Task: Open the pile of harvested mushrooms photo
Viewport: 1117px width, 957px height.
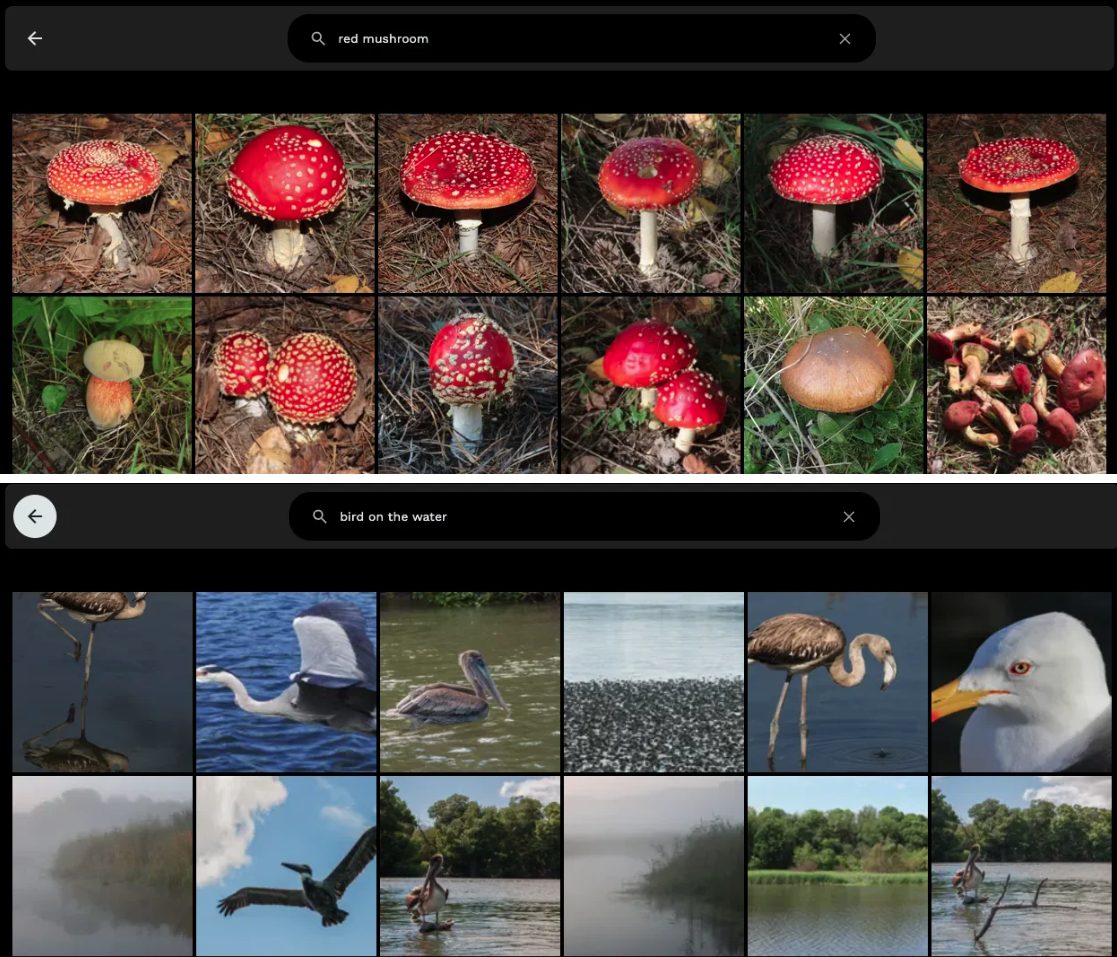Action: [x=1016, y=385]
